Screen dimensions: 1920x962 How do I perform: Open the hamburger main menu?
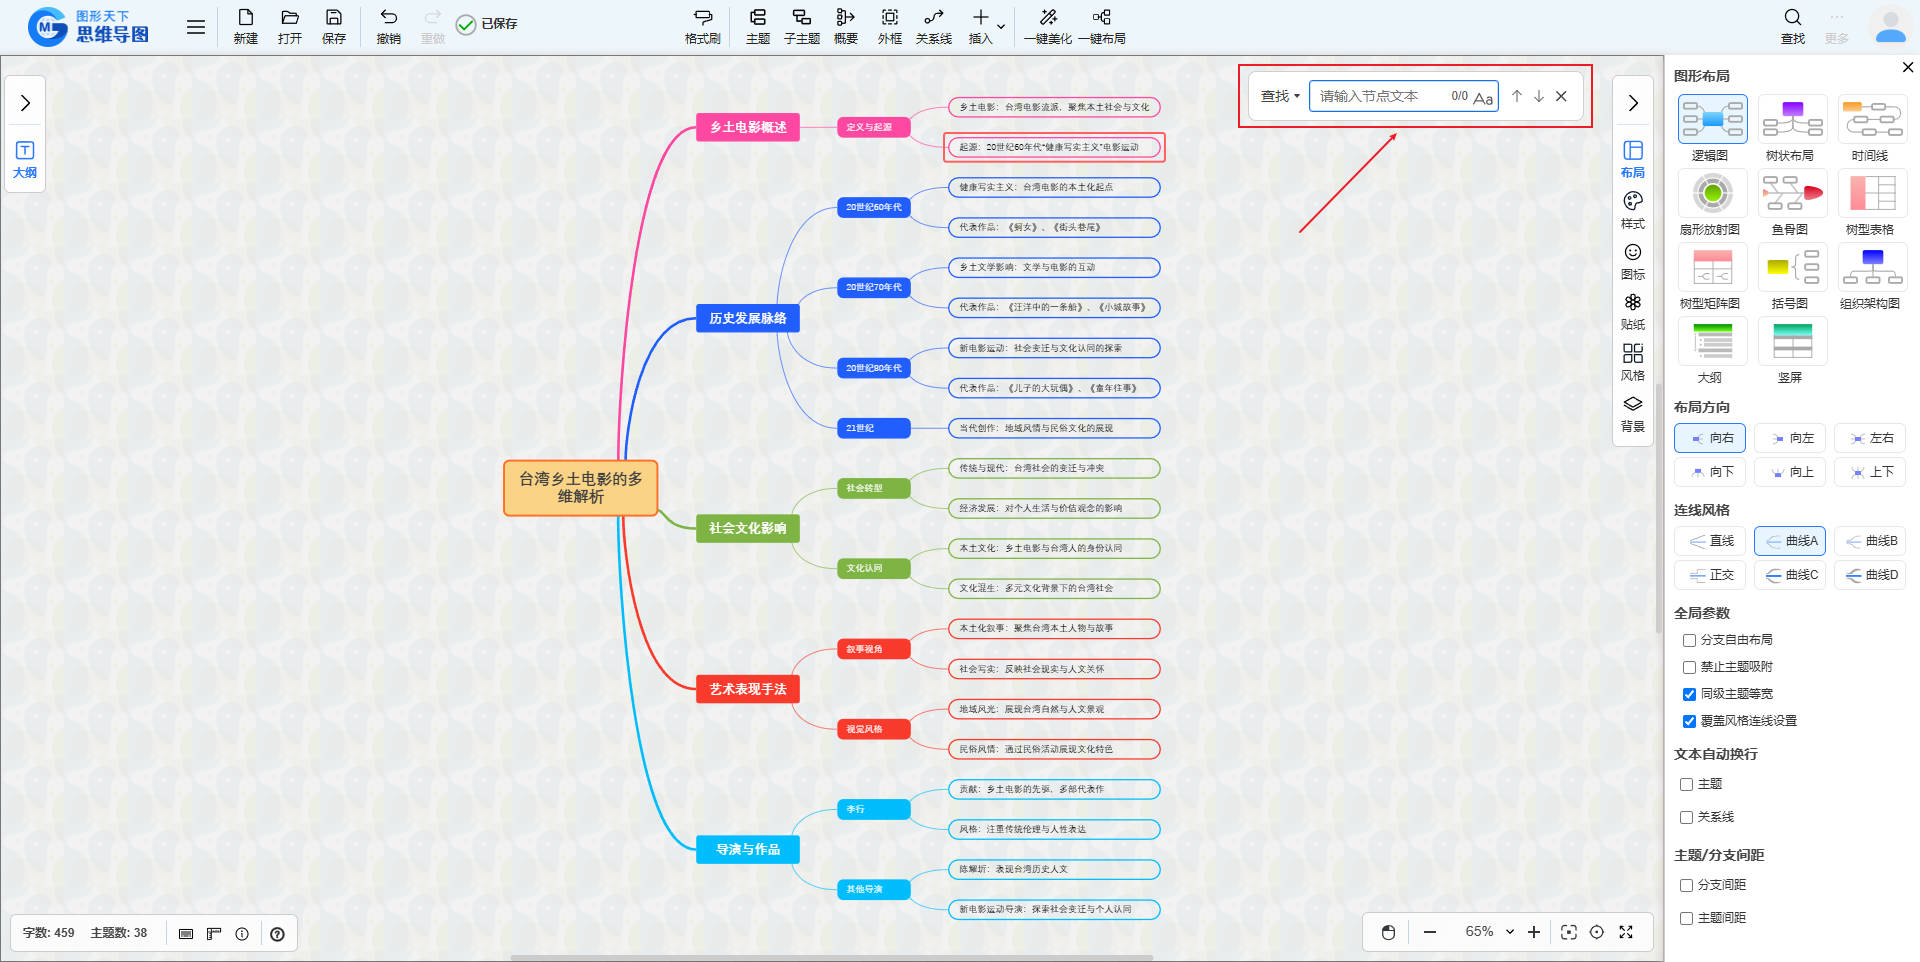[x=196, y=27]
